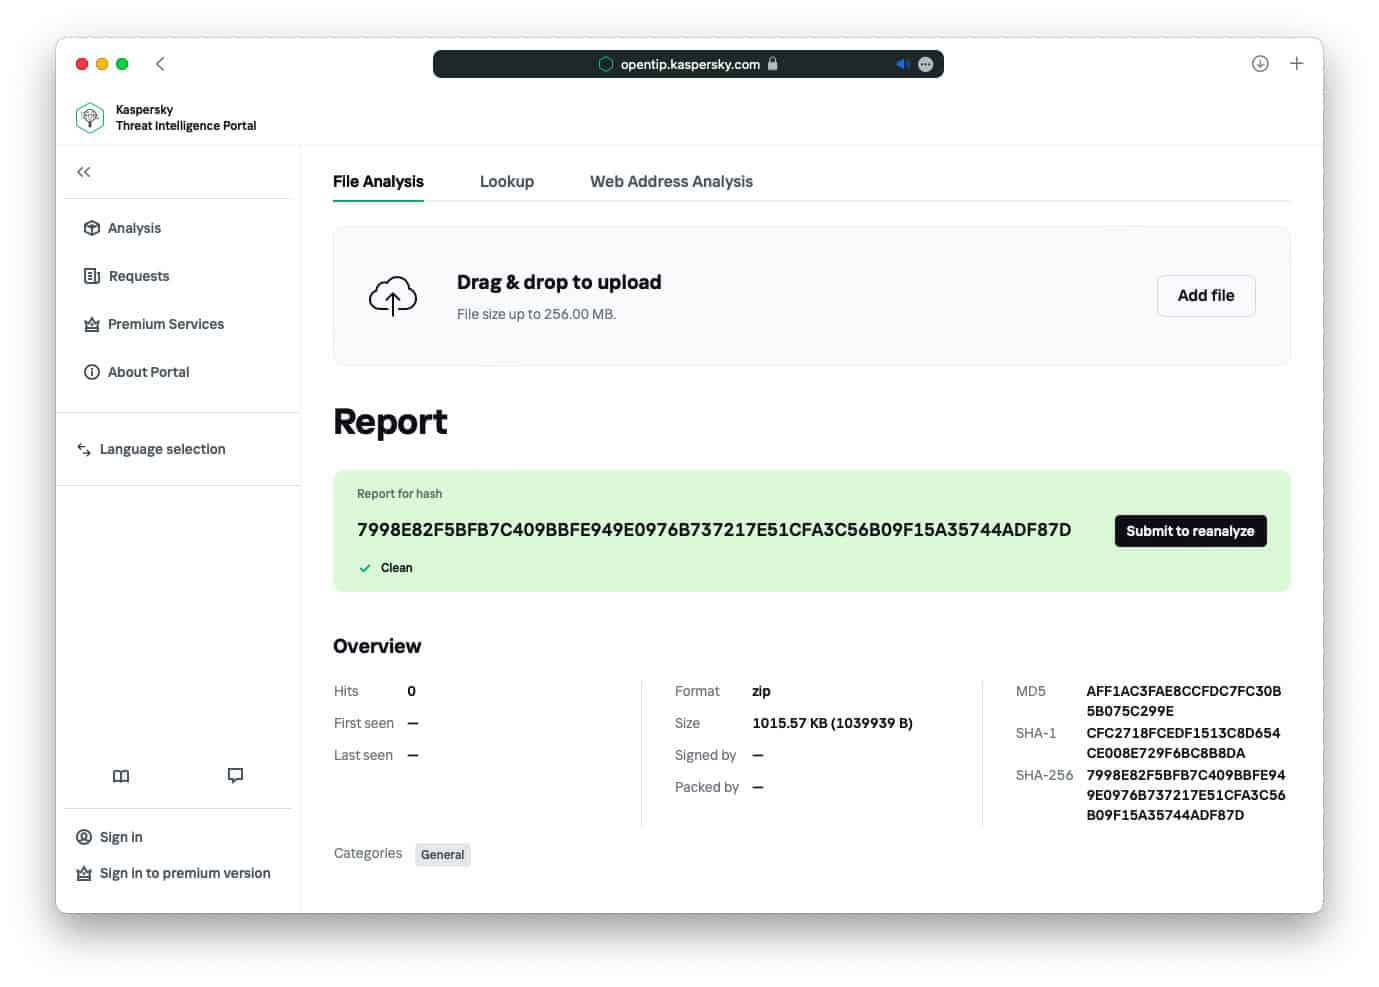Click Sign in at sidebar bottom

[120, 838]
